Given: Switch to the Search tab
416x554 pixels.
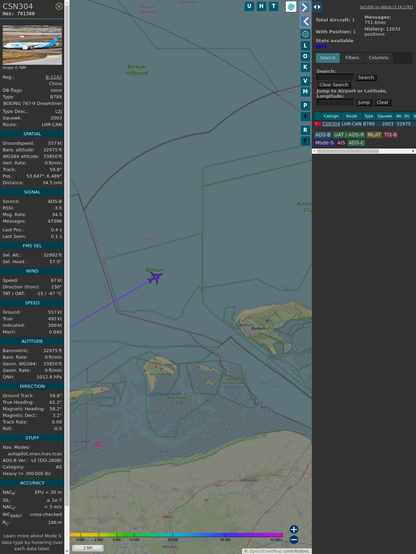Looking at the screenshot, I should (328, 58).
